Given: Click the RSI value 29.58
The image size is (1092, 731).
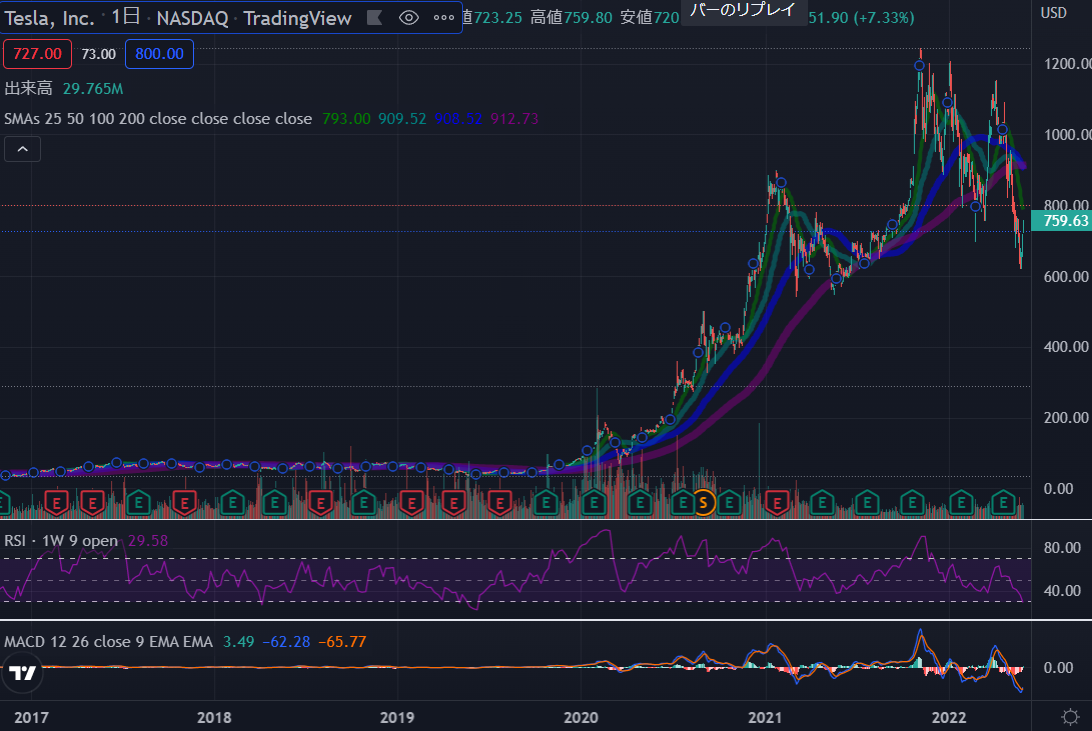Looking at the screenshot, I should (148, 540).
